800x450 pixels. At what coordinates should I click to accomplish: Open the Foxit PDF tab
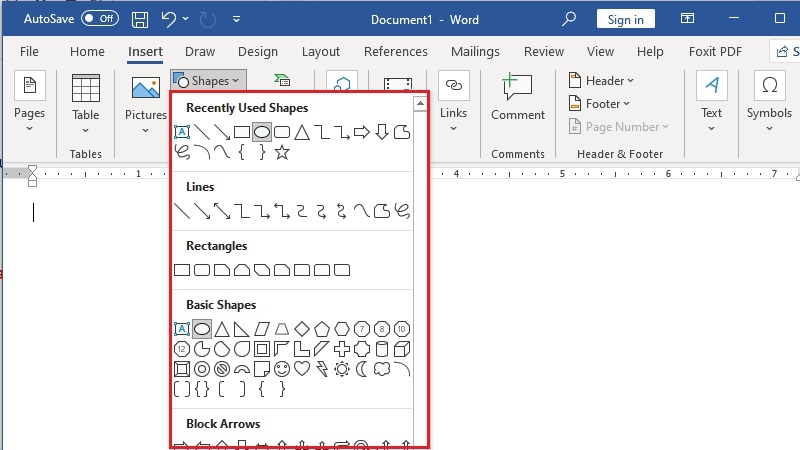coord(715,52)
